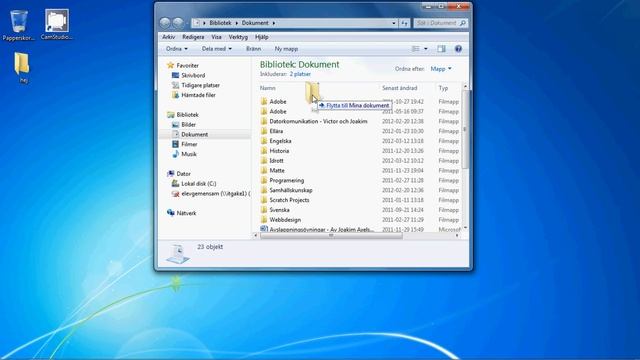640x360 pixels.
Task: Open the Bilder library
Action: pyautogui.click(x=188, y=125)
